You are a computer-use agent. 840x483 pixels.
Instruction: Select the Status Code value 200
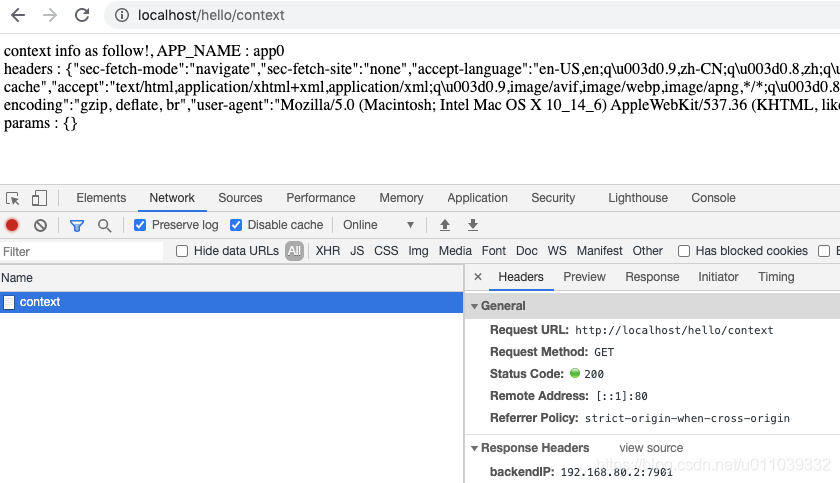594,374
